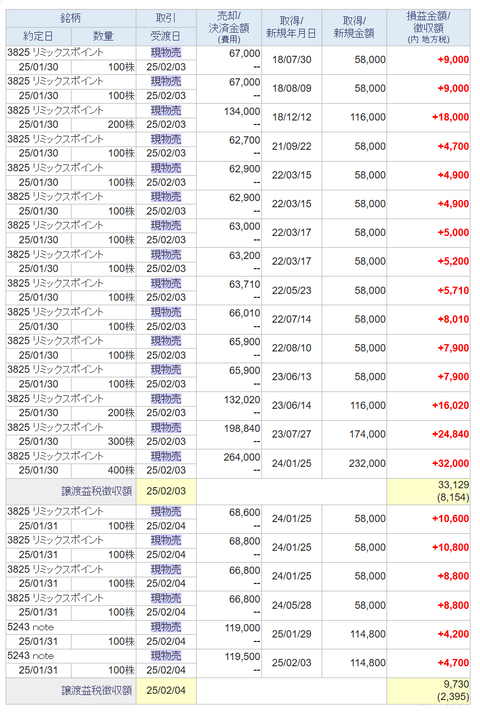Image resolution: width=480 pixels, height=713 pixels.
Task: Click the sale amount 264,000
Action: click(242, 457)
